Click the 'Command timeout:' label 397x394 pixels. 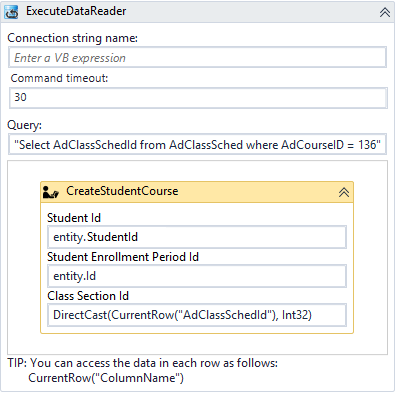(59, 78)
